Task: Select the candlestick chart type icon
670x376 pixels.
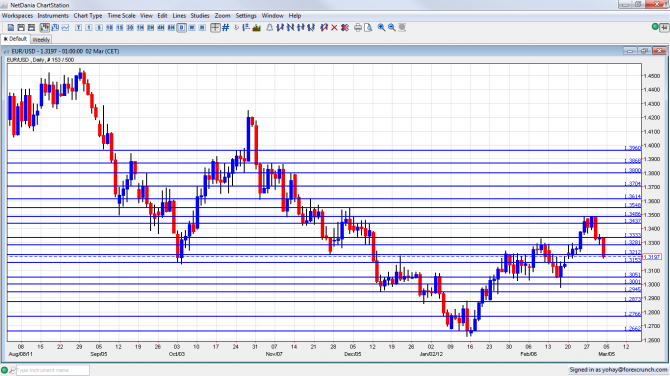Action: coord(44,28)
